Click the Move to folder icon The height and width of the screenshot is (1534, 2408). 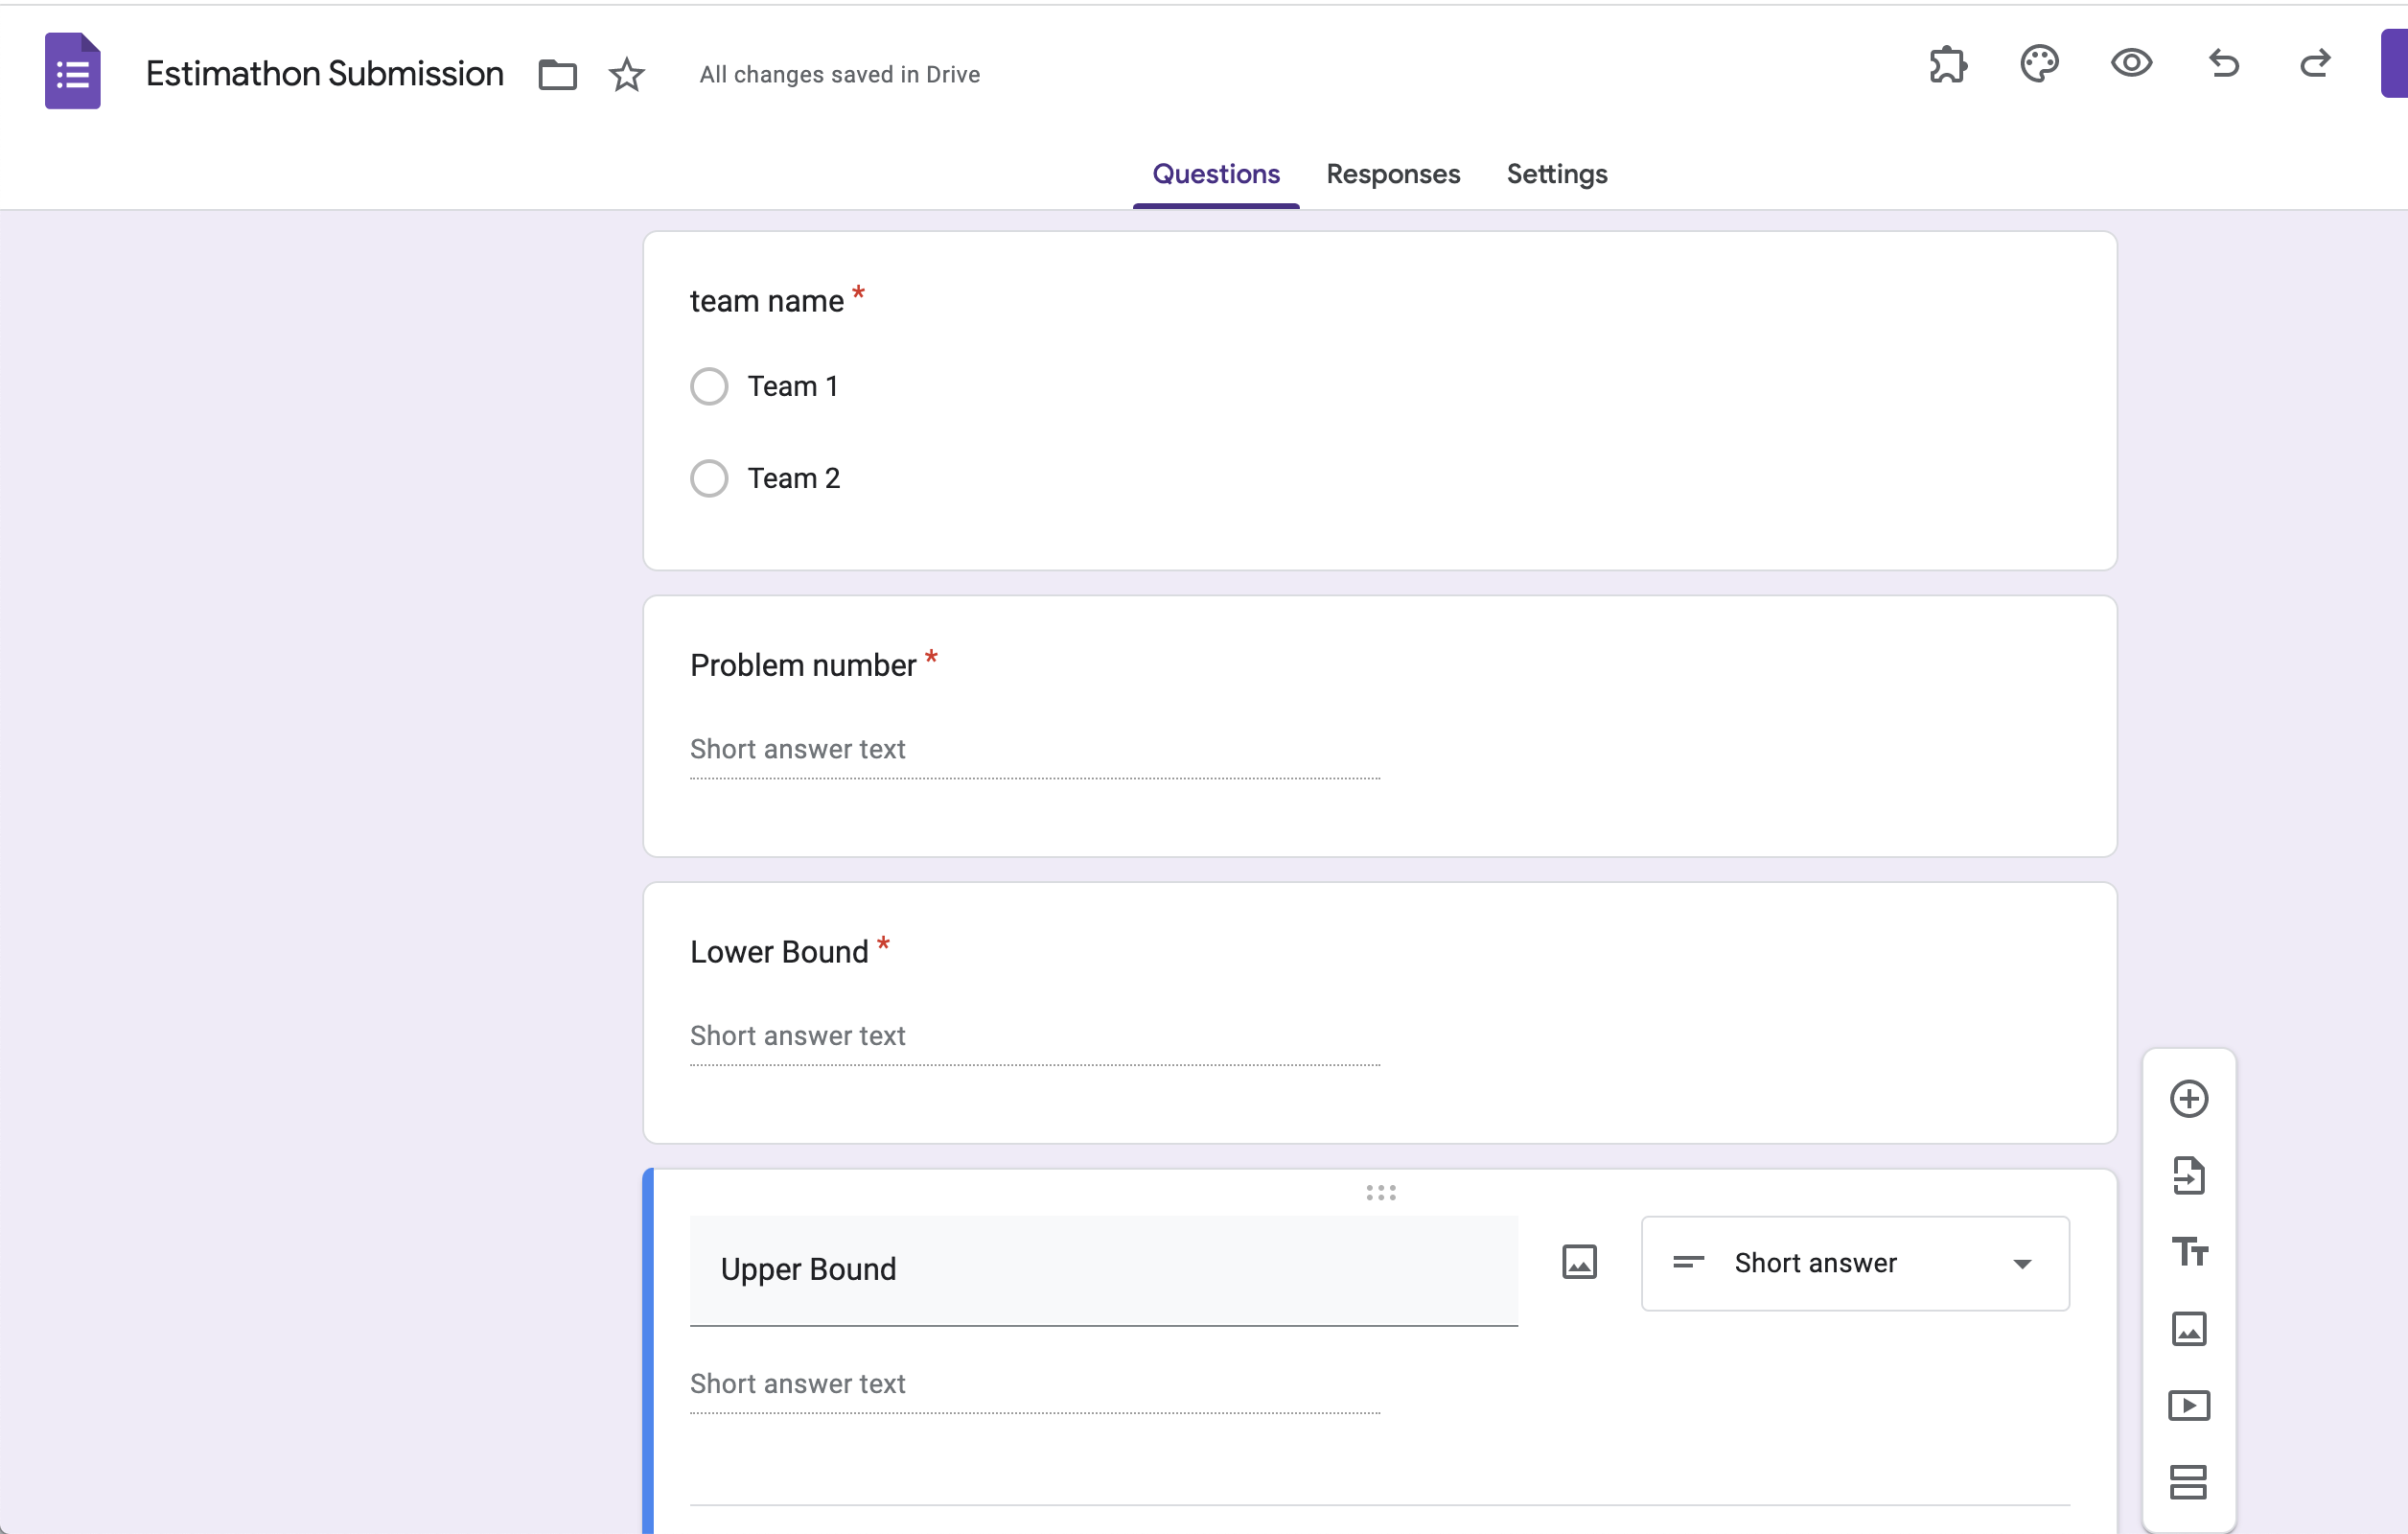[x=557, y=75]
